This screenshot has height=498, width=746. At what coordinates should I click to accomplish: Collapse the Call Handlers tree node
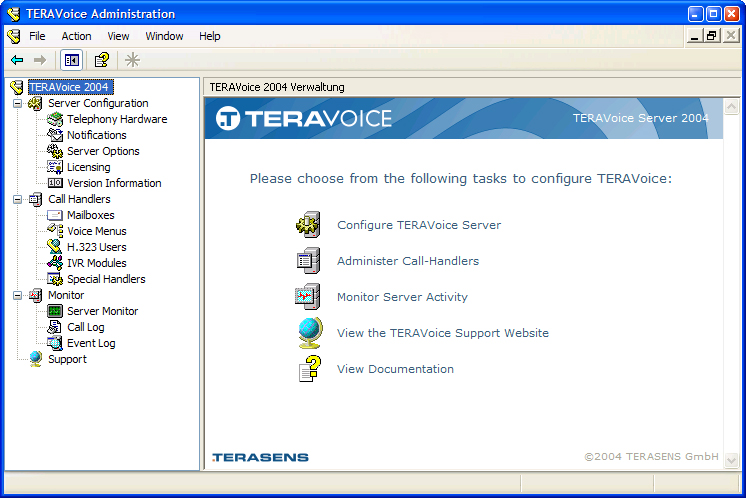point(17,199)
